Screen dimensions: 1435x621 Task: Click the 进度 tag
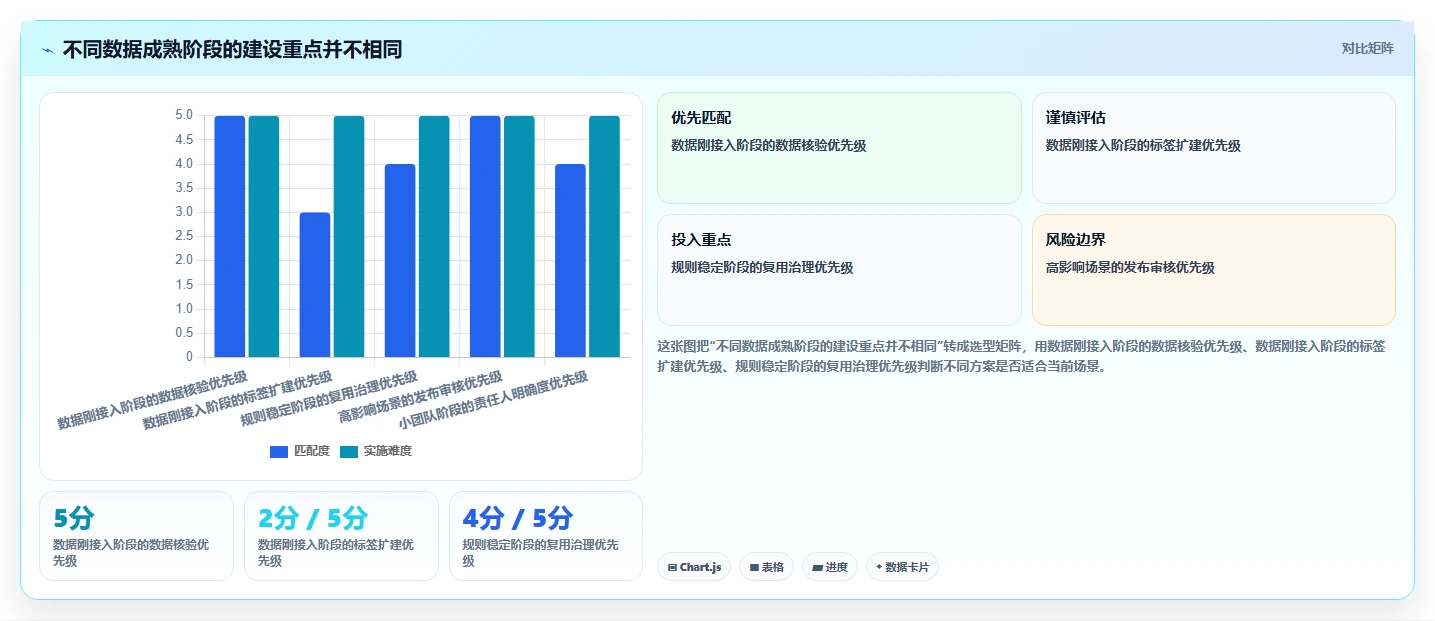(830, 567)
